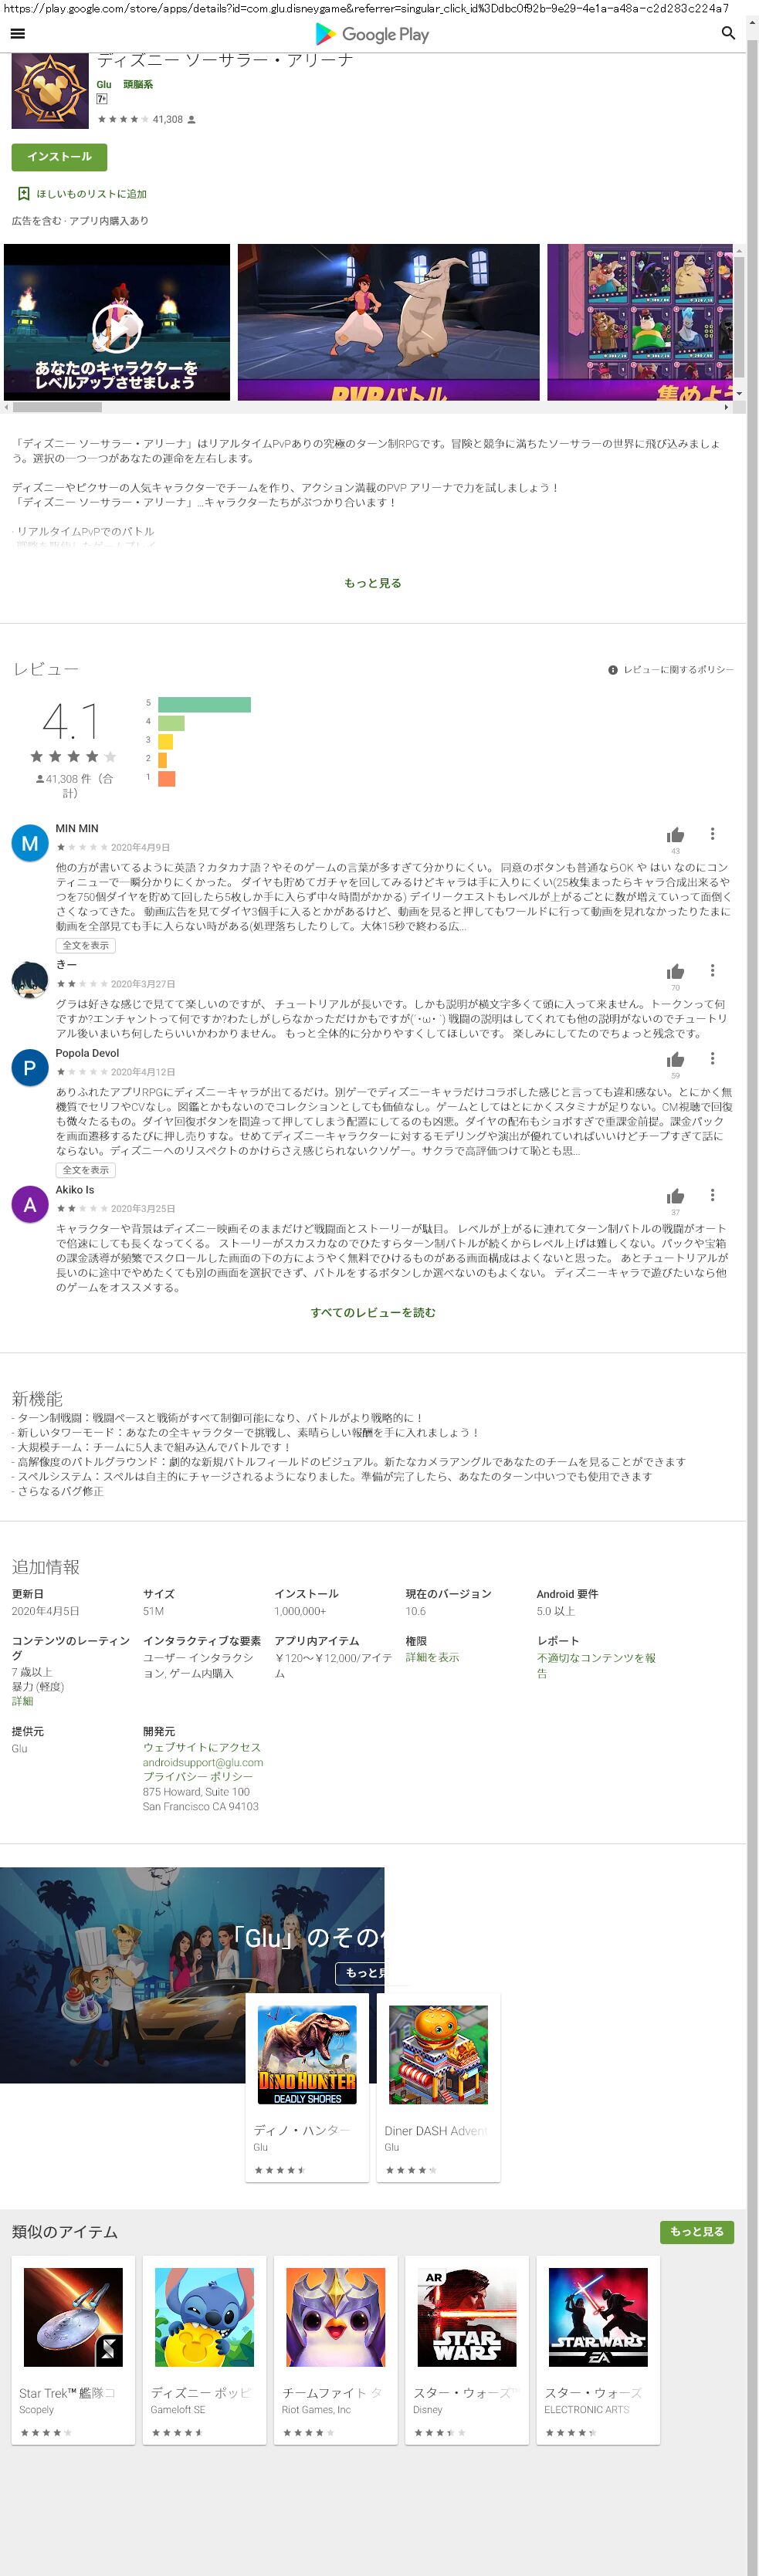This screenshot has height=2576, width=759.
Task: Add app via ほしいものリストに追加
Action: [x=91, y=194]
